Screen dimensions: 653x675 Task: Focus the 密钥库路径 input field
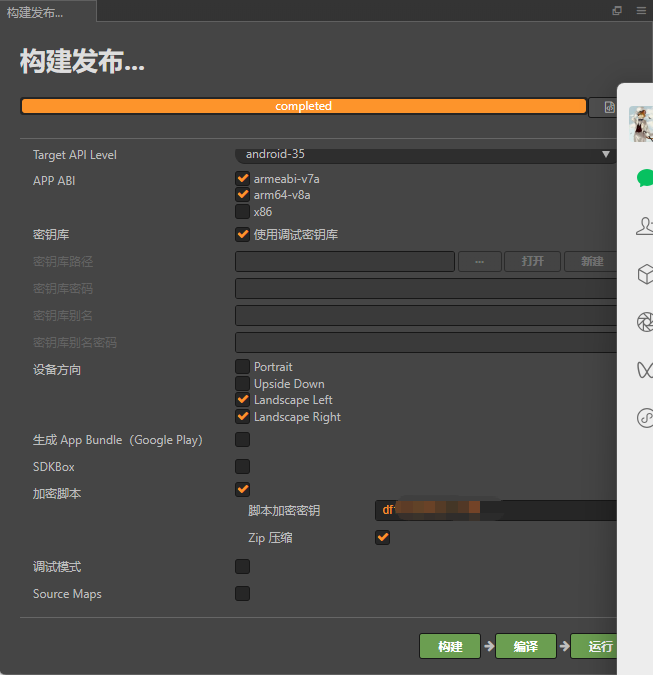tap(345, 261)
